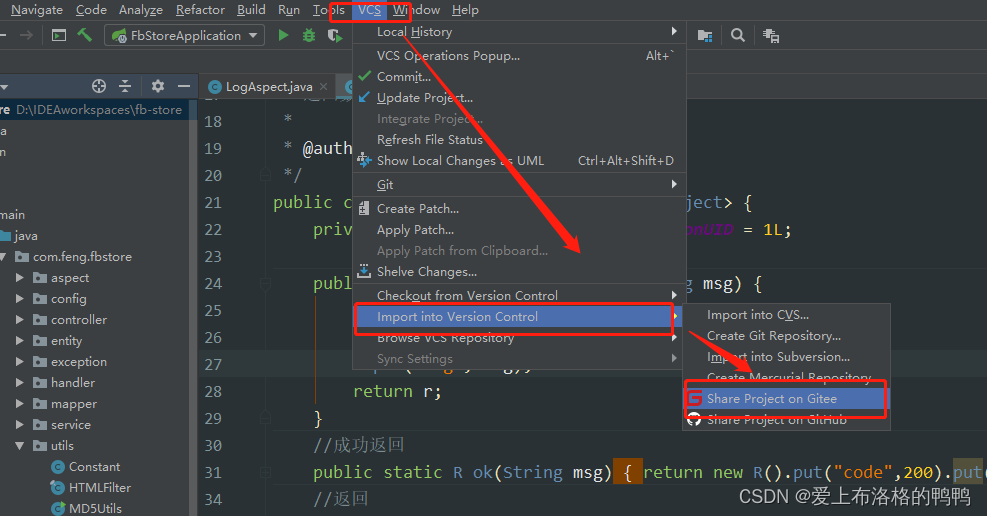Expand the aspect package
This screenshot has width=987, height=516.
(20, 278)
